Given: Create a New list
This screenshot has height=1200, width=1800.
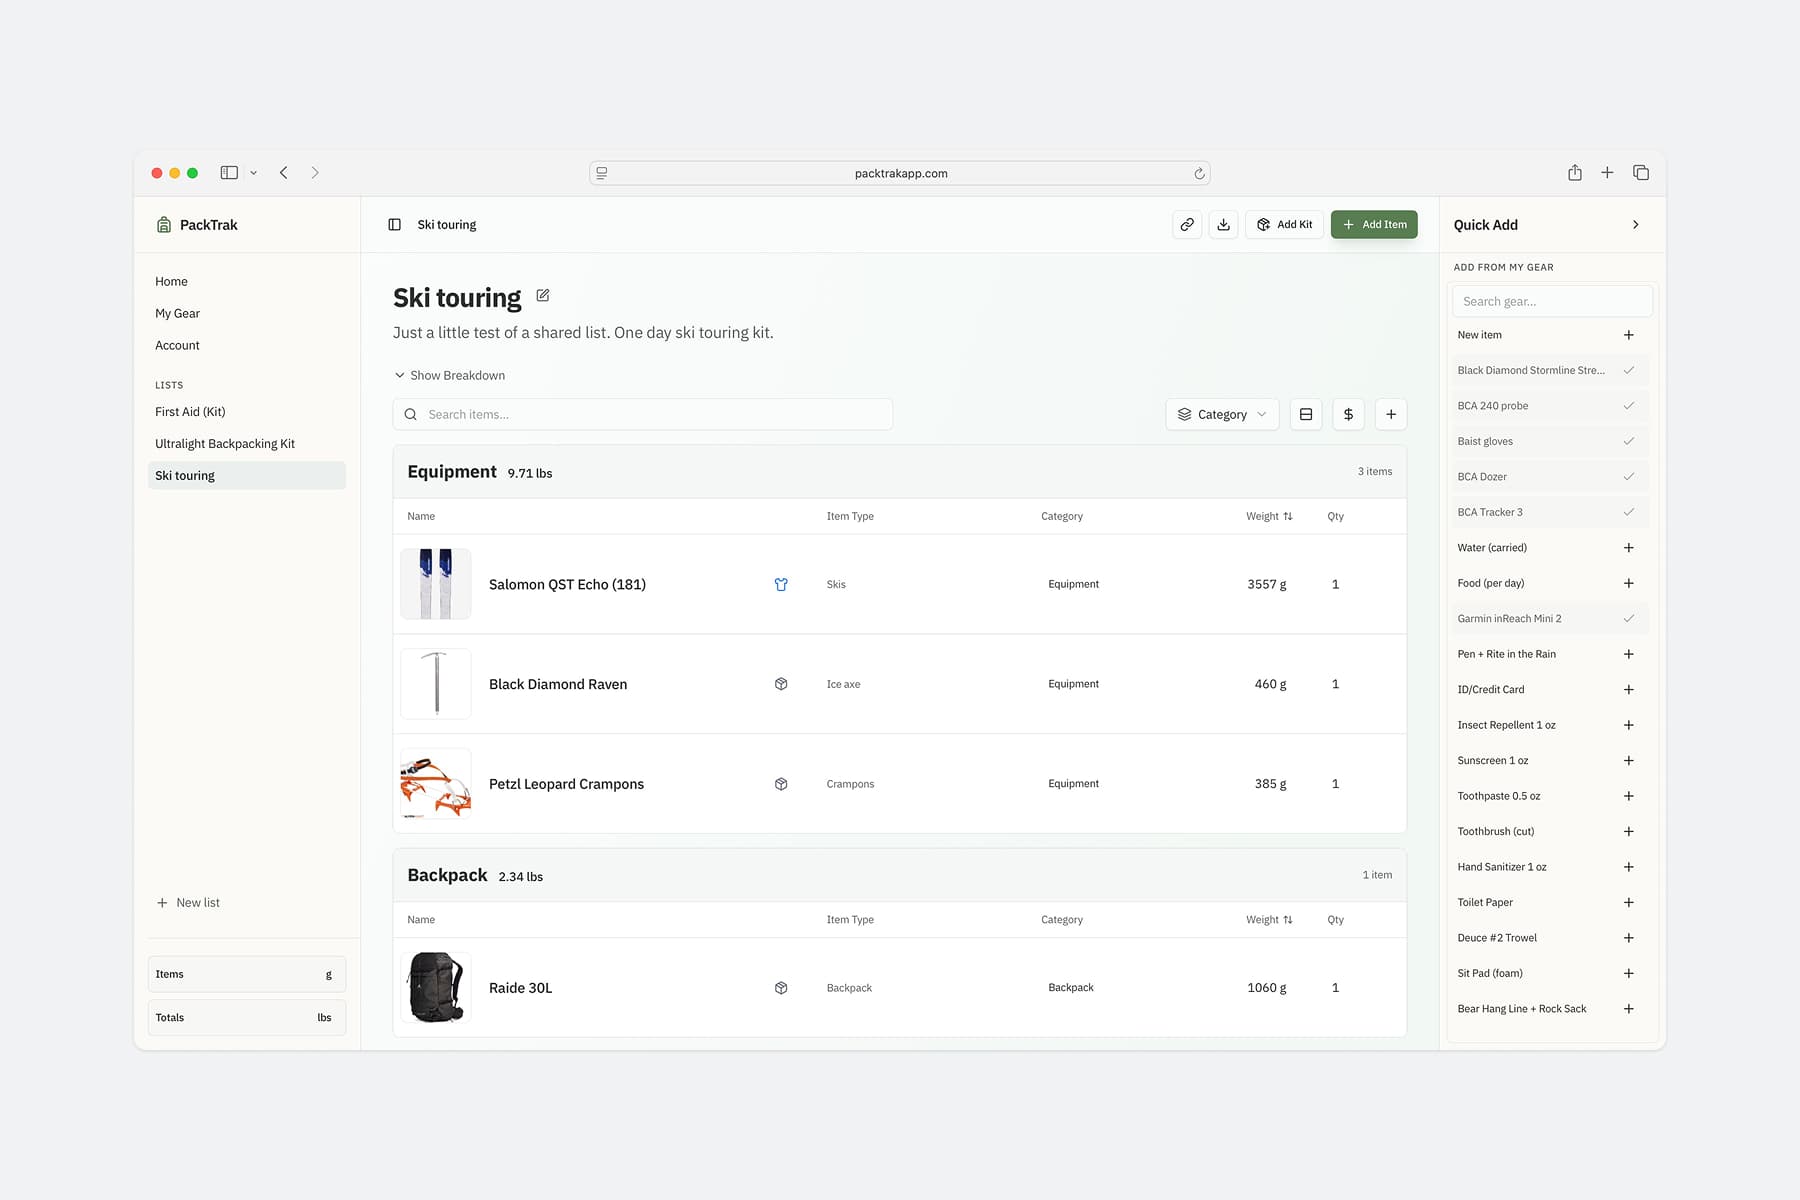Looking at the screenshot, I should pyautogui.click(x=188, y=902).
